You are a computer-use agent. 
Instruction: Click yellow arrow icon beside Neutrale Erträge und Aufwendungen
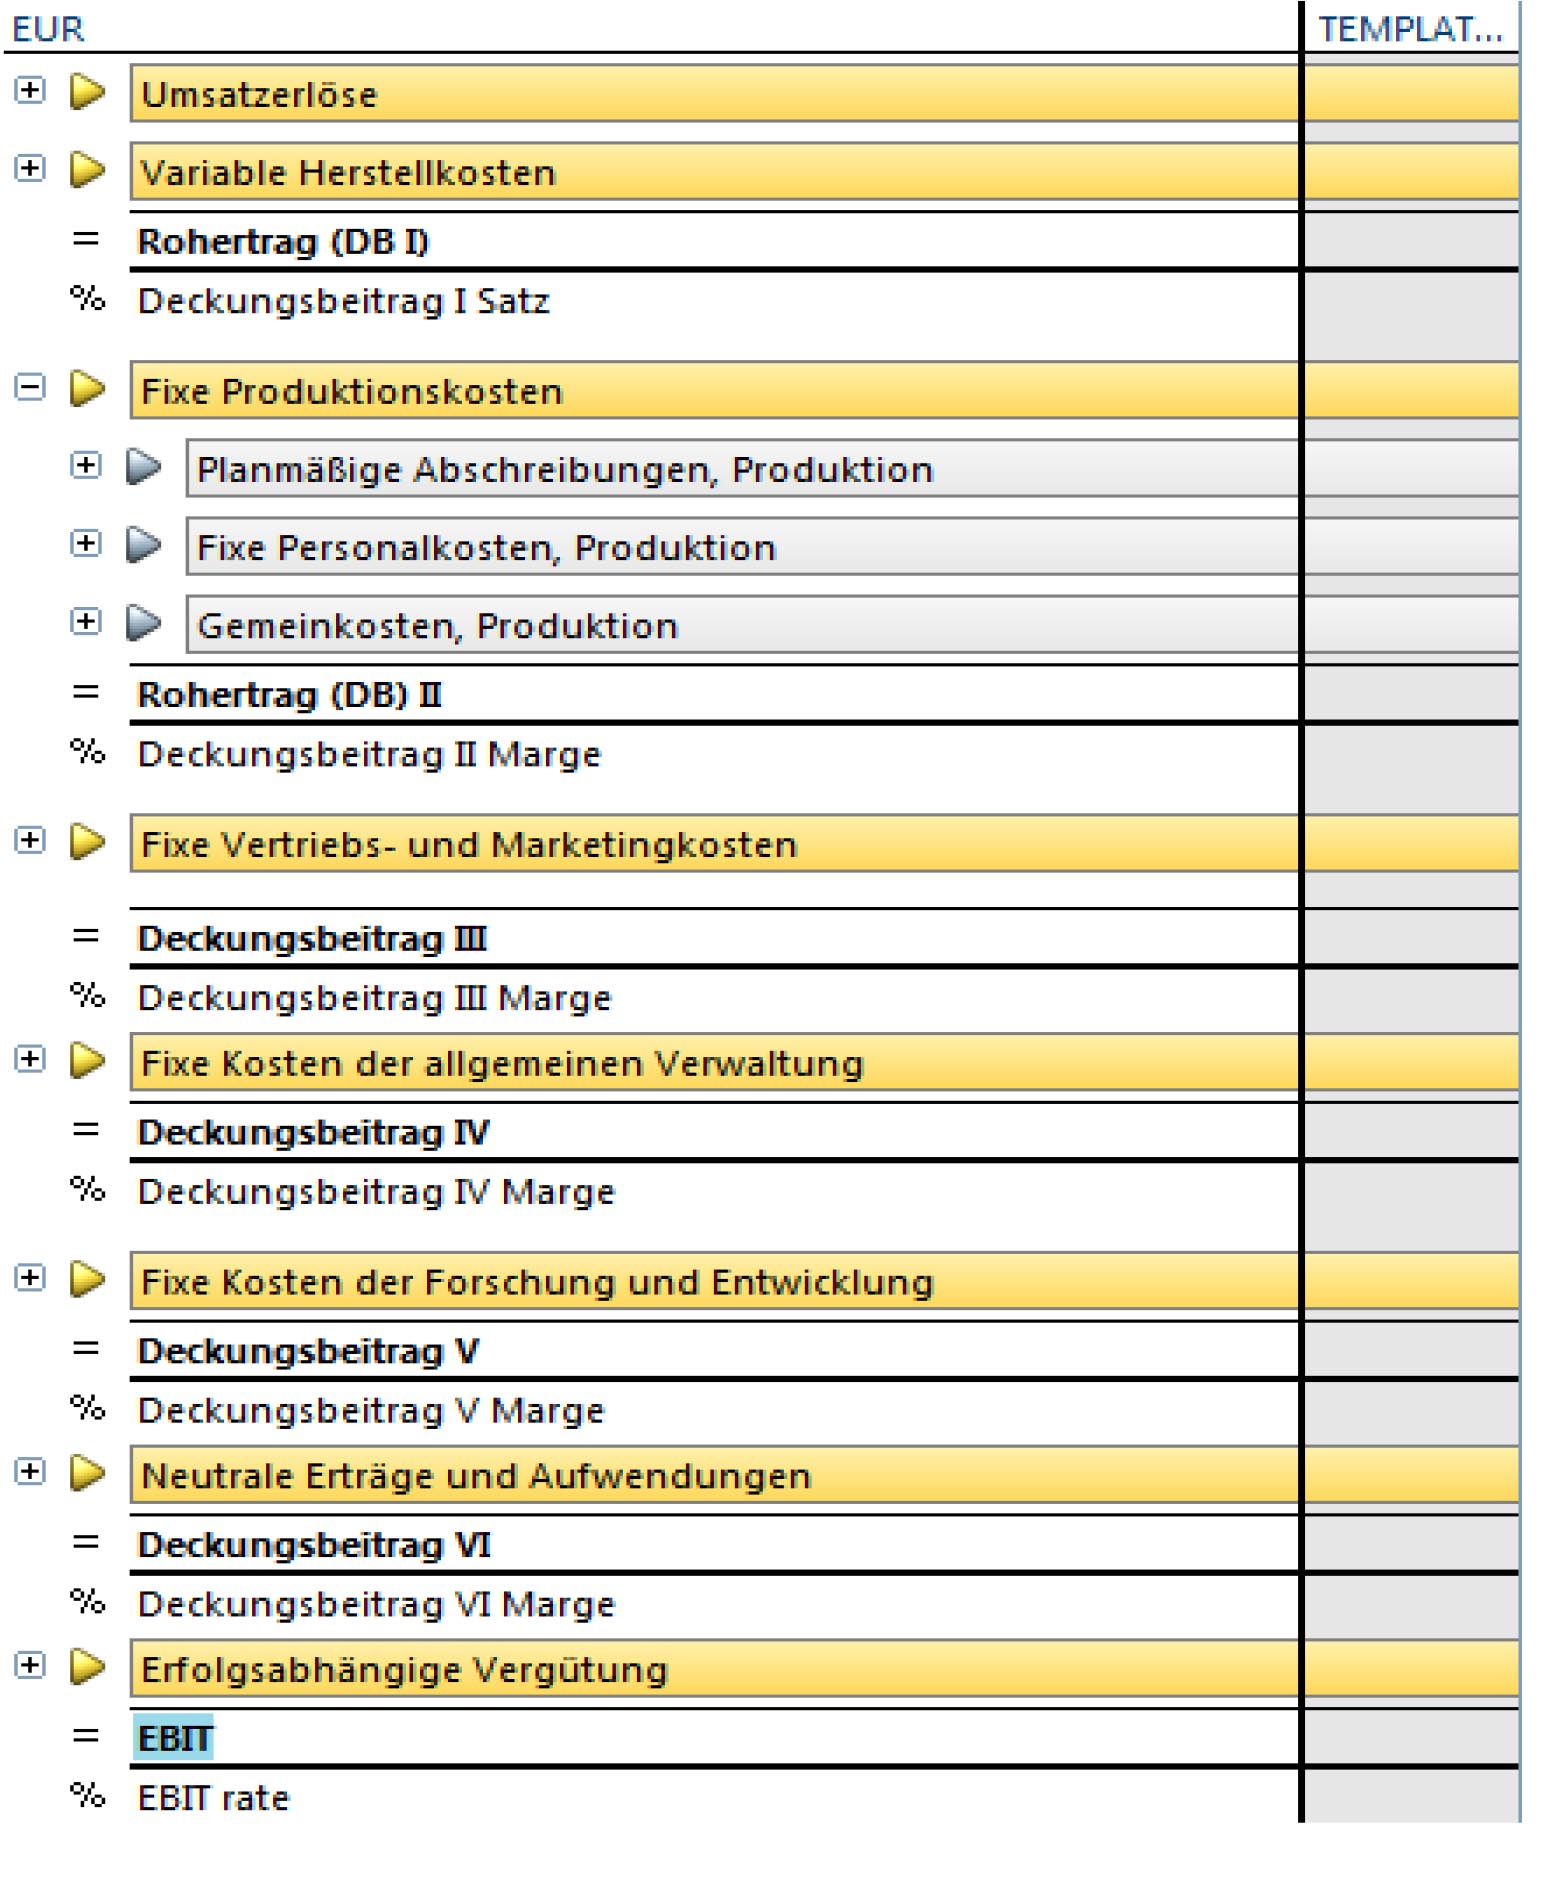[88, 1474]
